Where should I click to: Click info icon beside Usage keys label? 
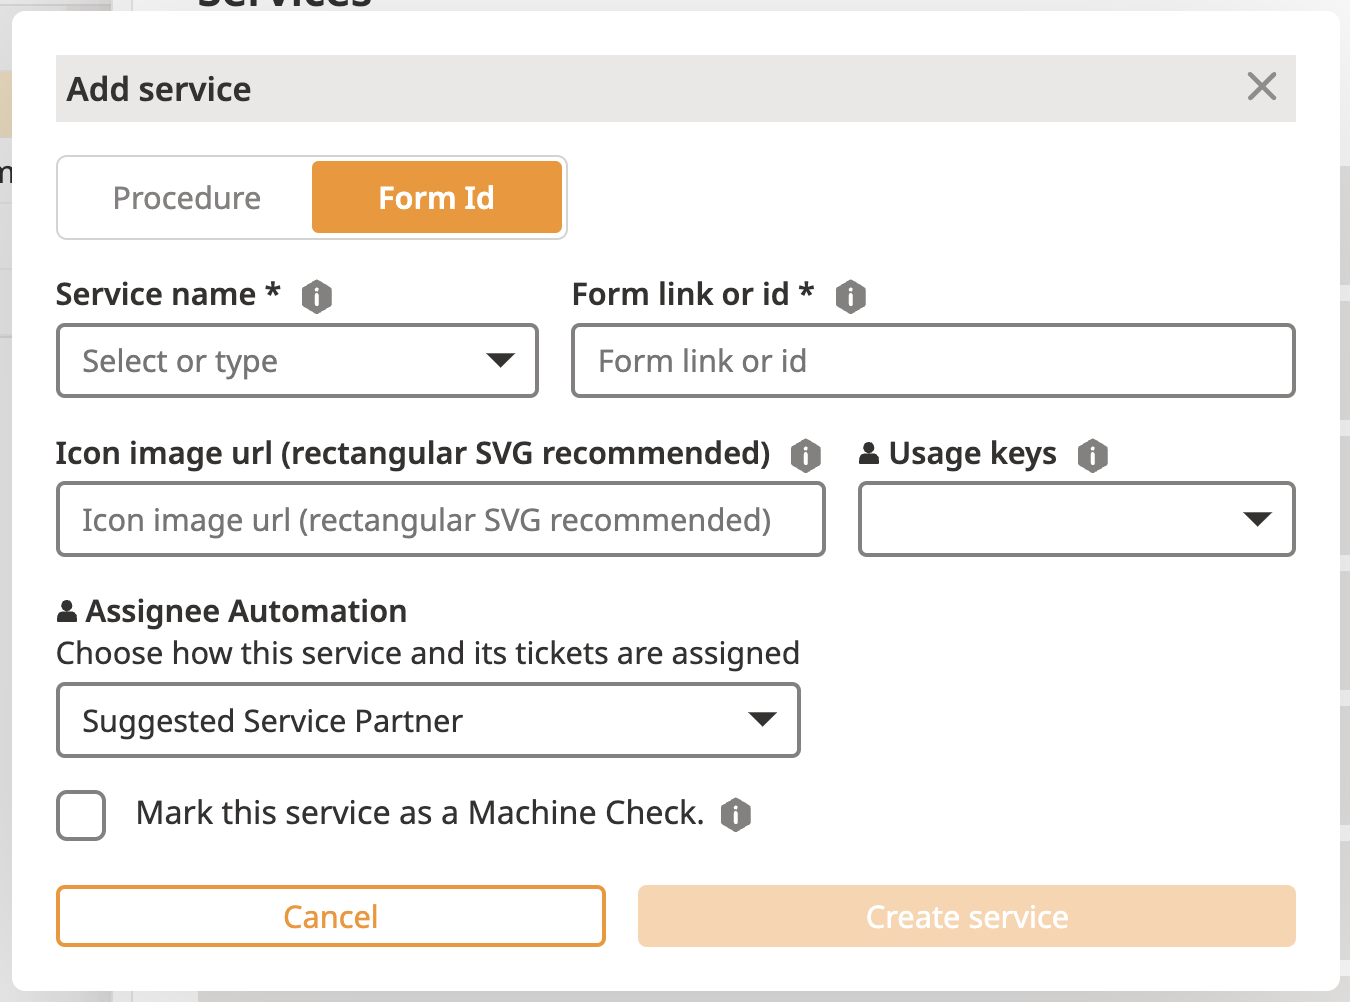tap(1092, 455)
